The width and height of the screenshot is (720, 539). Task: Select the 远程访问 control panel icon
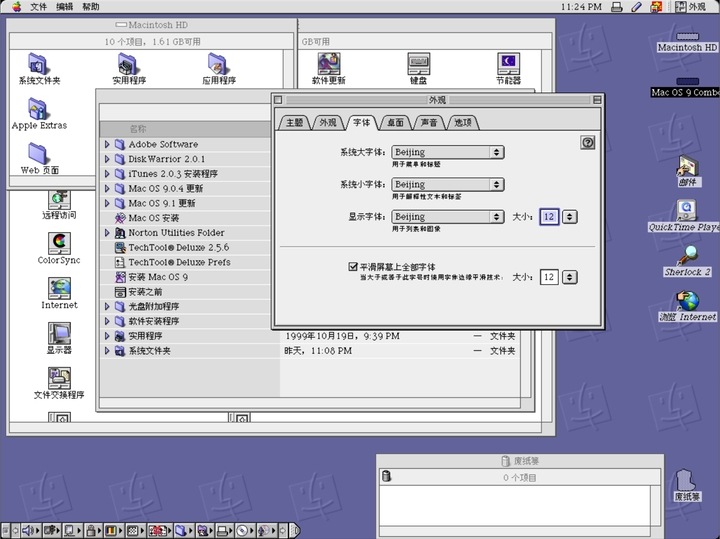[x=59, y=200]
